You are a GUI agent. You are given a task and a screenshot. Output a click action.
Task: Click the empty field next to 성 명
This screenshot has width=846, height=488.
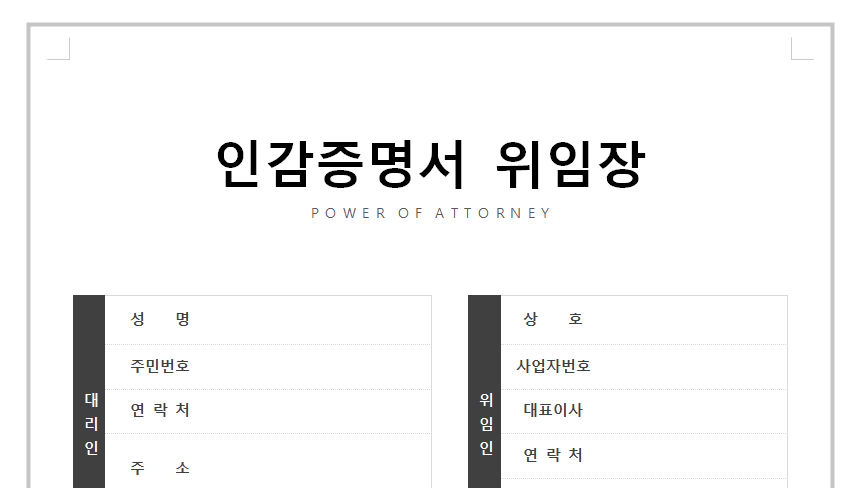pyautogui.click(x=316, y=320)
